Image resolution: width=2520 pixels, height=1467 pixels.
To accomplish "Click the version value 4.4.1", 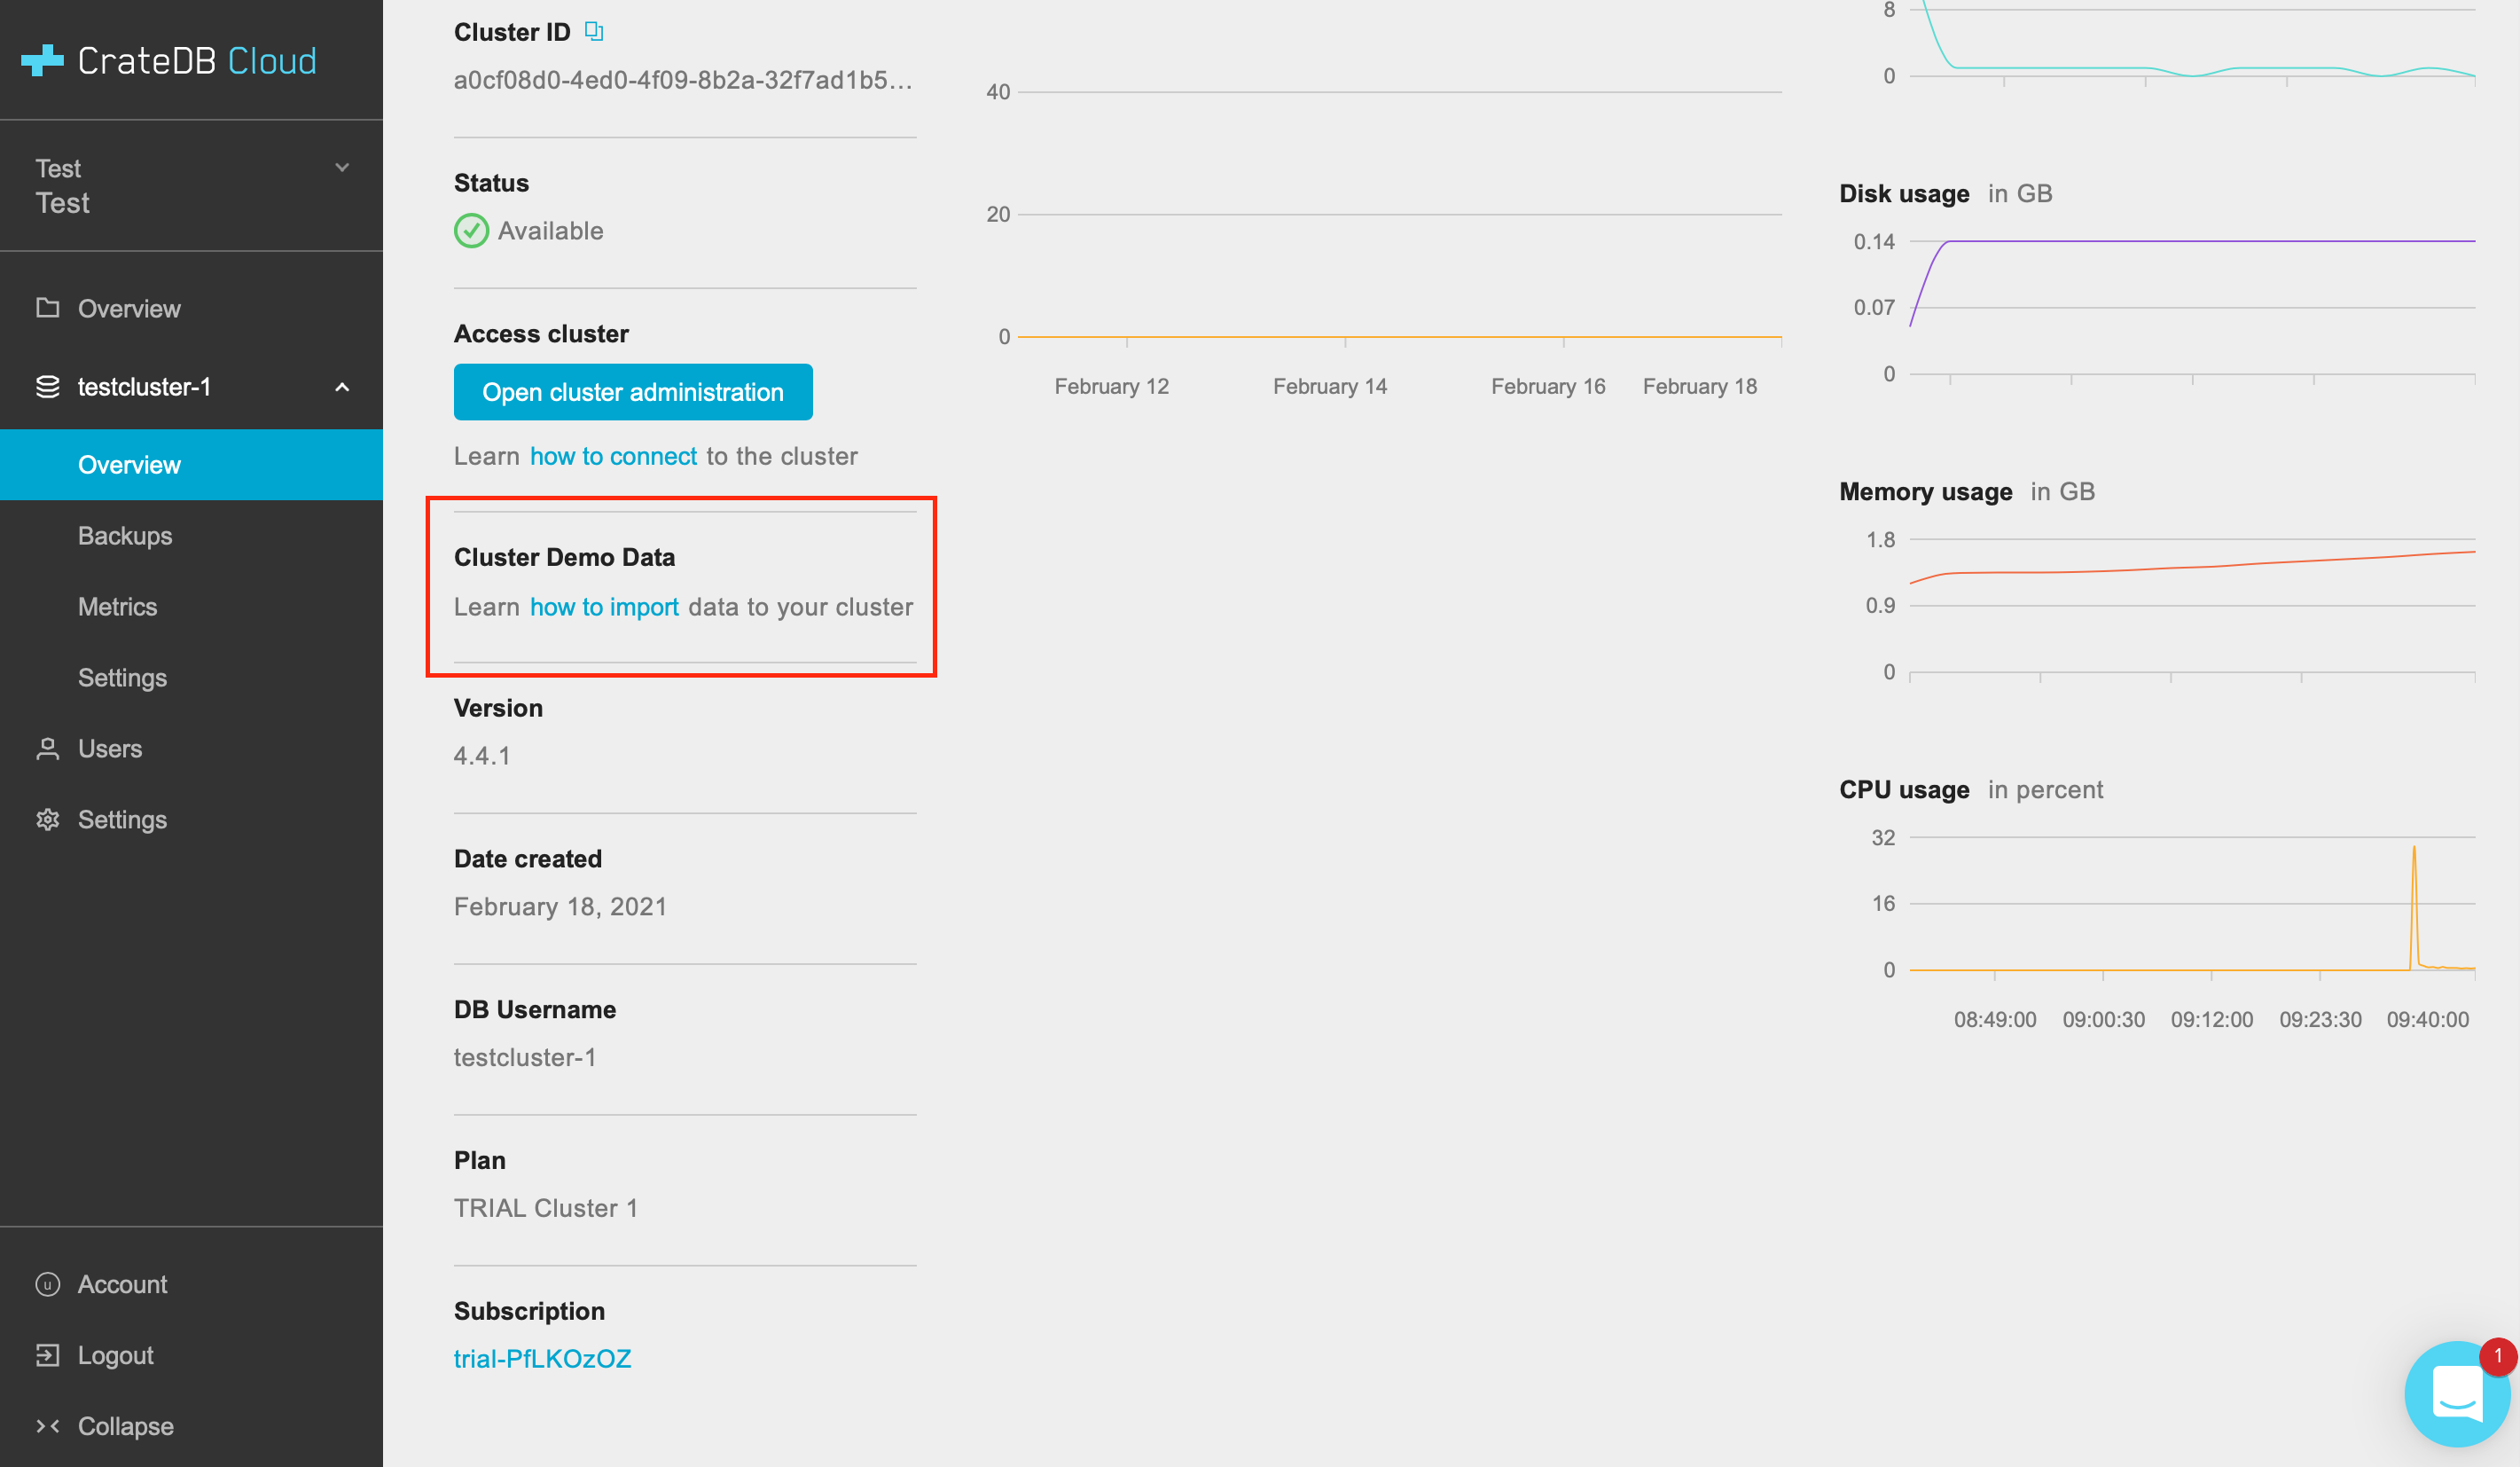I will click(482, 756).
